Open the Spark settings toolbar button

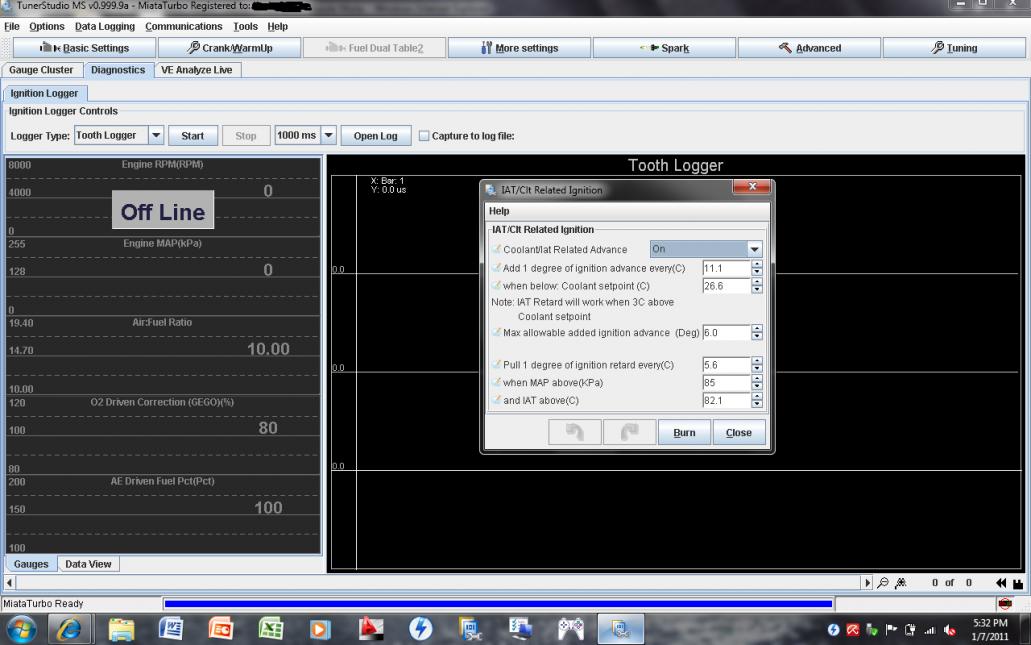point(664,48)
